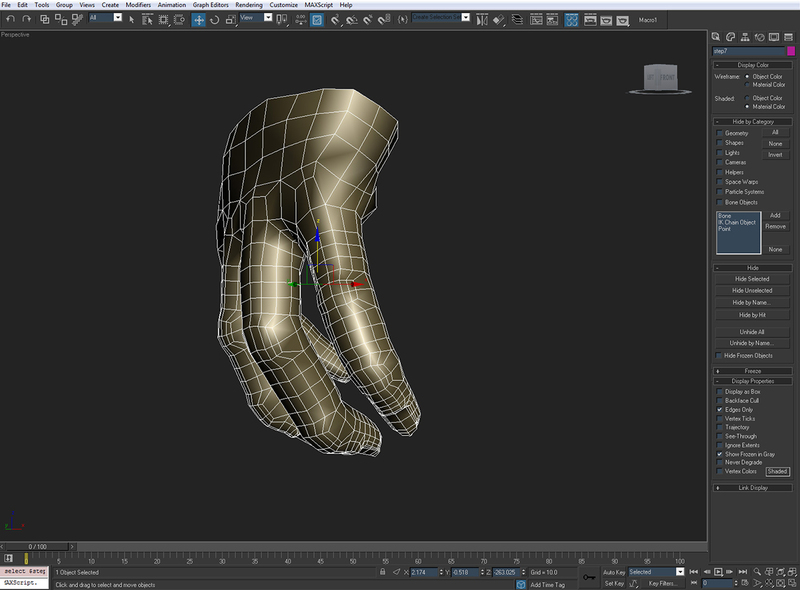Collapse the Display Color rollout
The height and width of the screenshot is (590, 800).
[x=753, y=65]
